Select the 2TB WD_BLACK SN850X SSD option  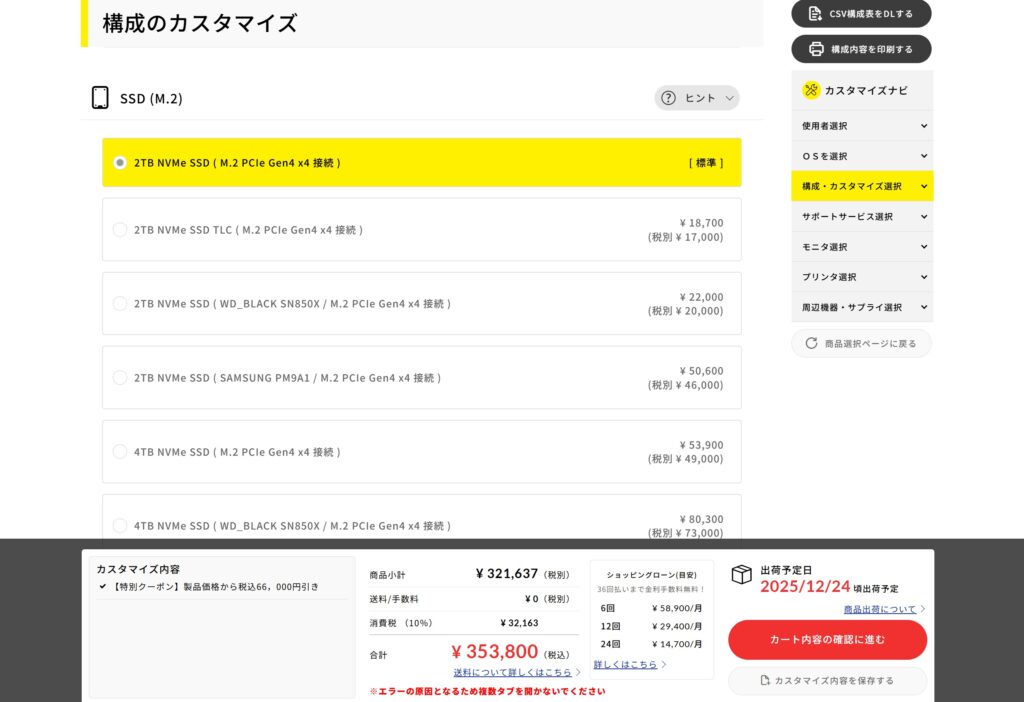click(x=120, y=304)
